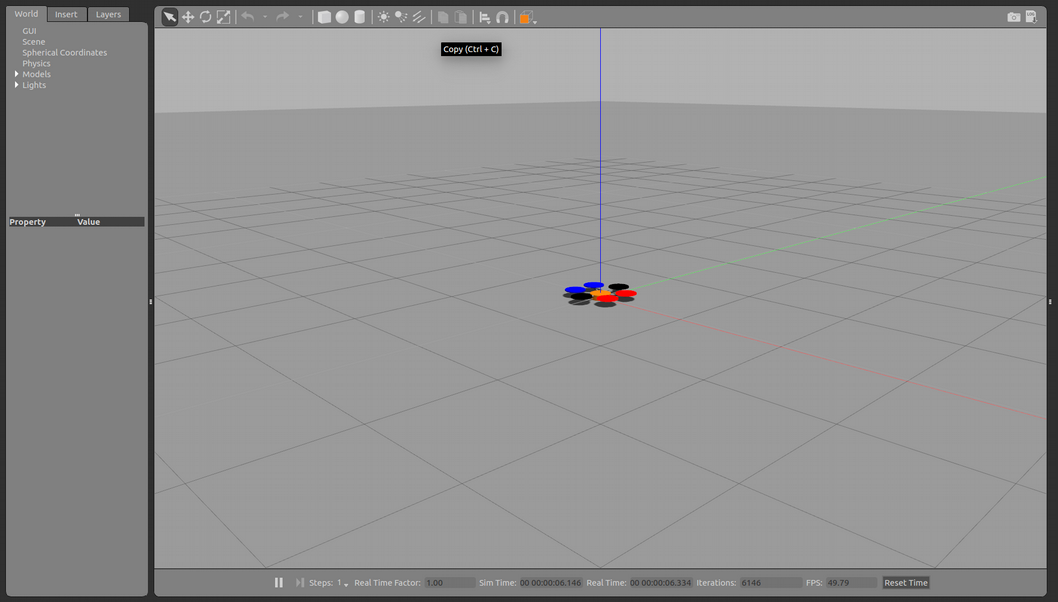Select the Translate mode tool
Viewport: 1058px width, 602px height.
tap(189, 16)
